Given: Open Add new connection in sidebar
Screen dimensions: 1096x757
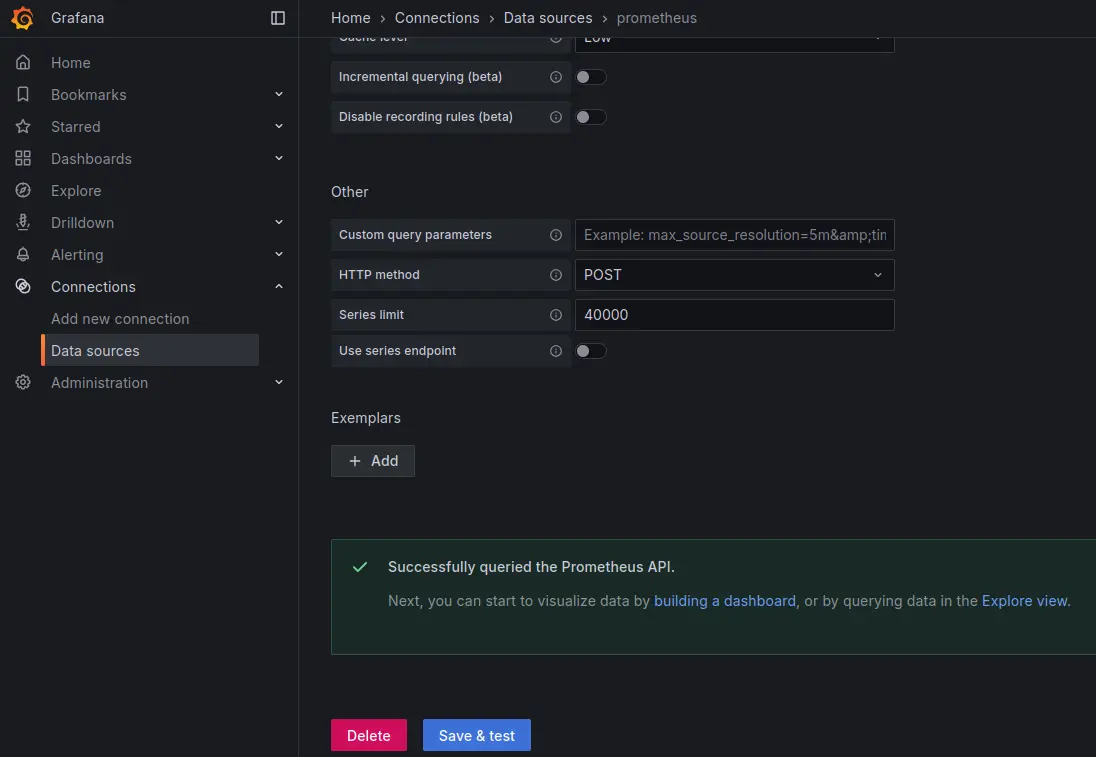Looking at the screenshot, I should (120, 318).
